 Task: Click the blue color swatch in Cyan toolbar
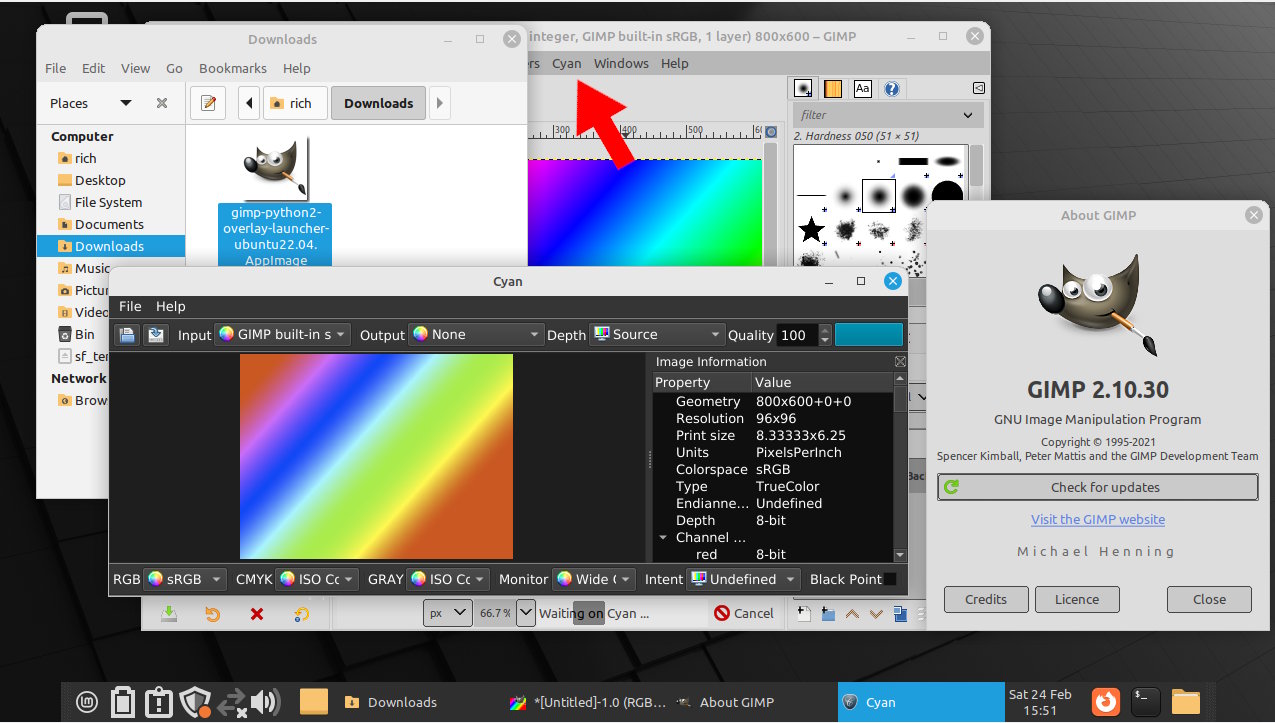(x=869, y=335)
